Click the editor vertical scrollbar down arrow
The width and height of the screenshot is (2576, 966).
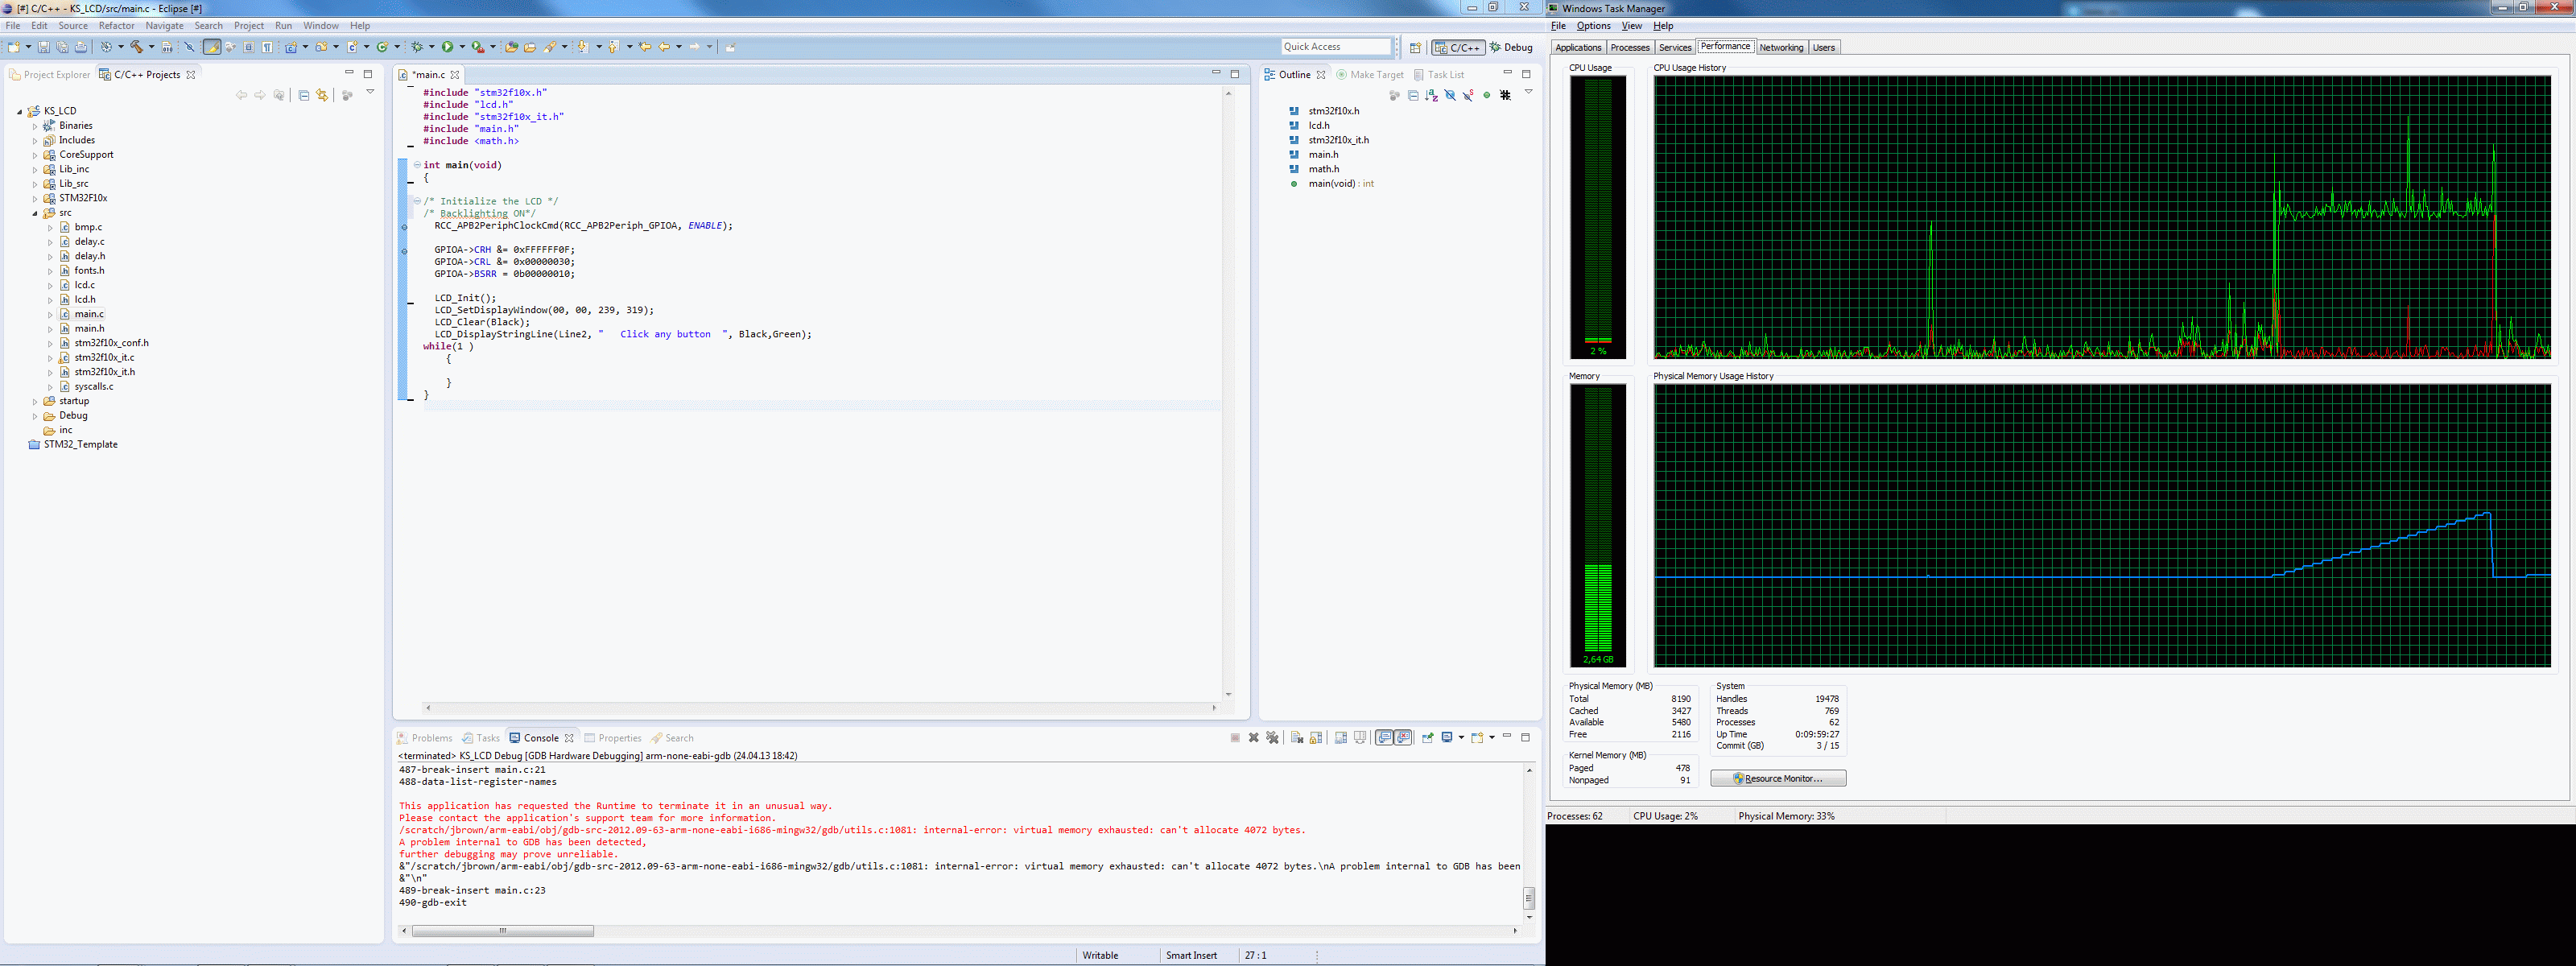[1228, 694]
